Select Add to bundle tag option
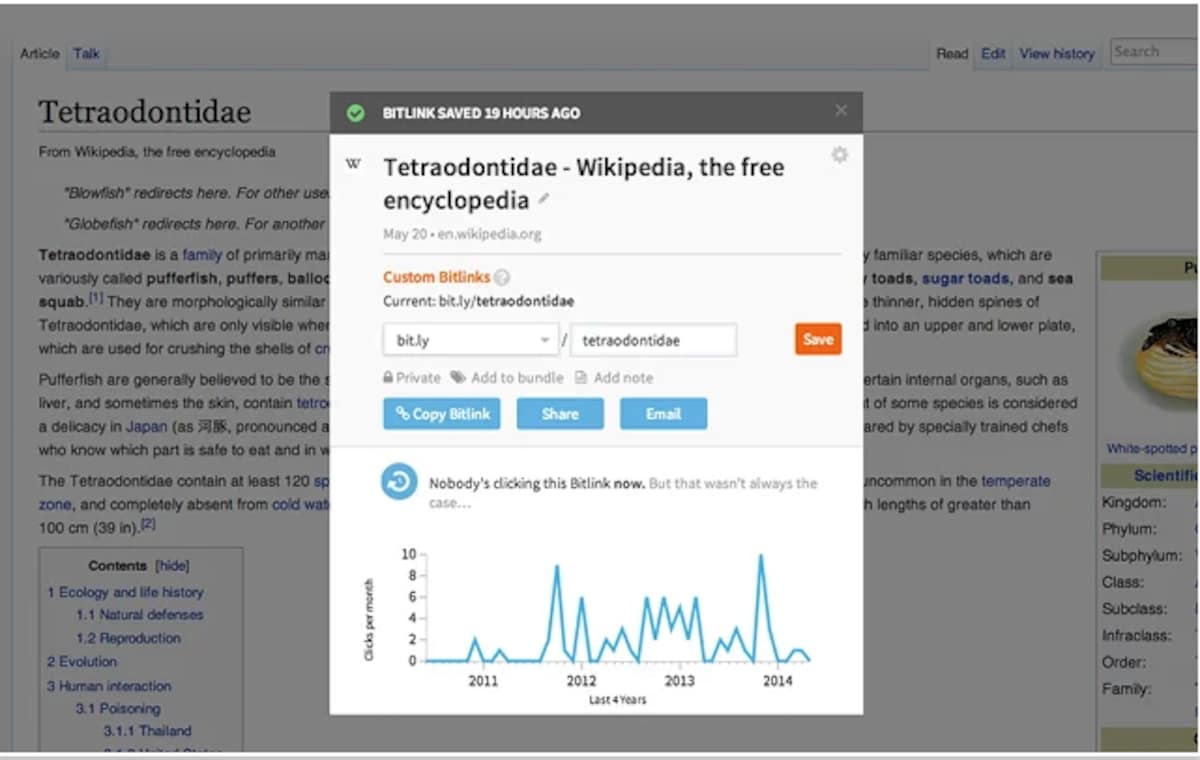 pos(509,378)
